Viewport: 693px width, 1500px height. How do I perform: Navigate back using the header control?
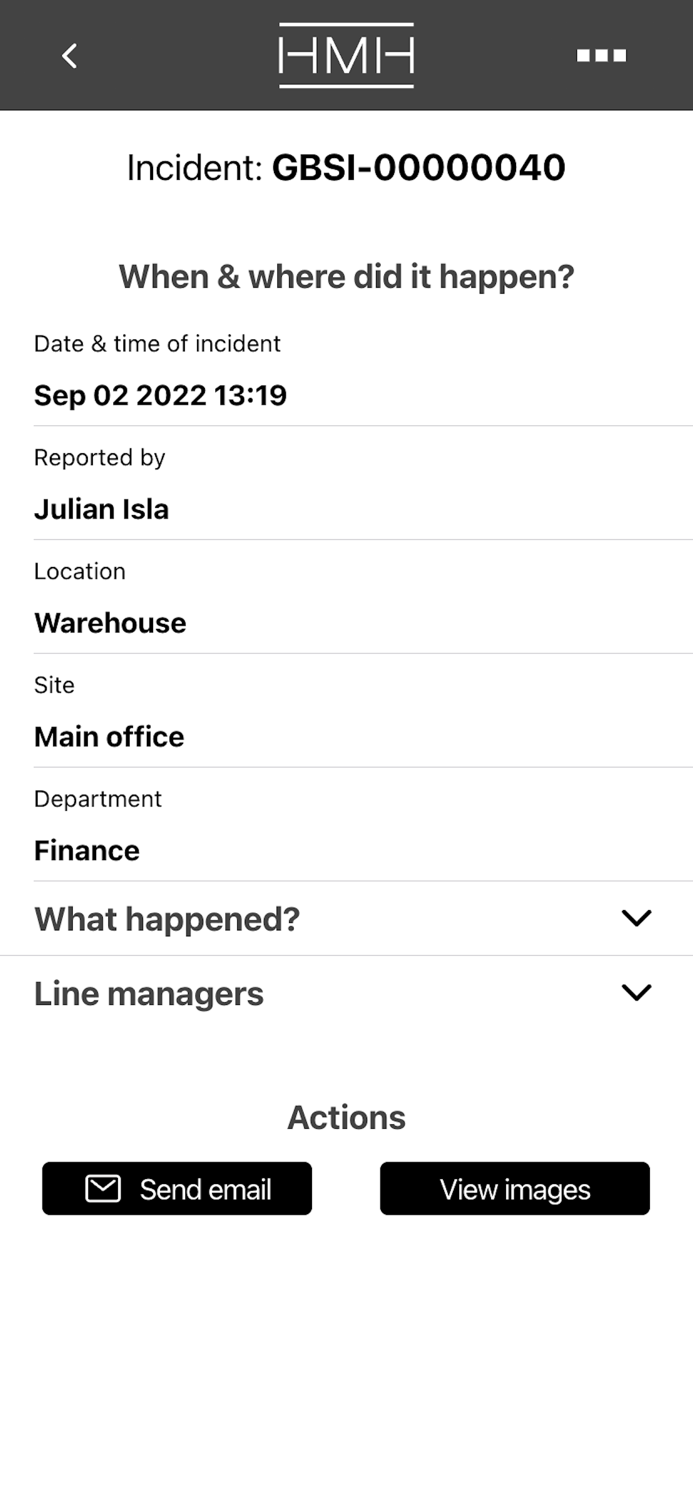point(68,55)
